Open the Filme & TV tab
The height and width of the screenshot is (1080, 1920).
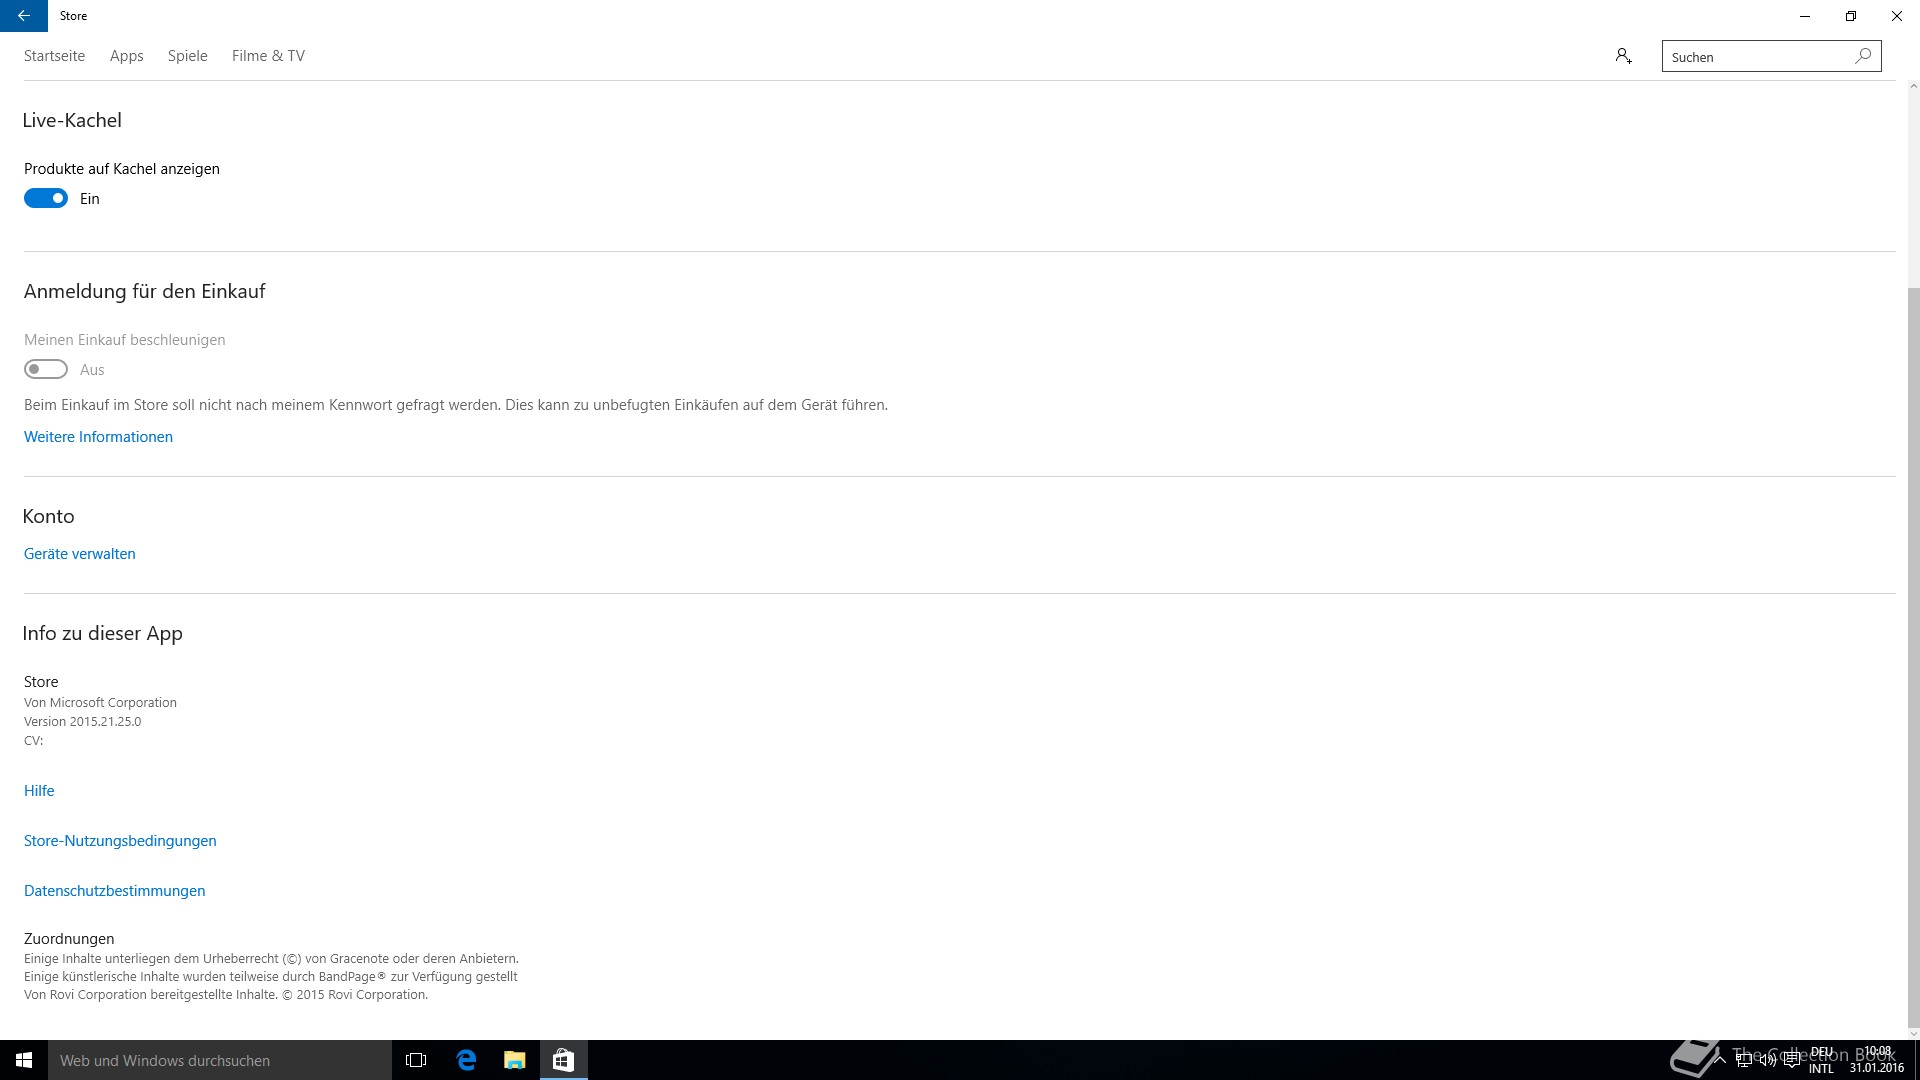(x=268, y=56)
